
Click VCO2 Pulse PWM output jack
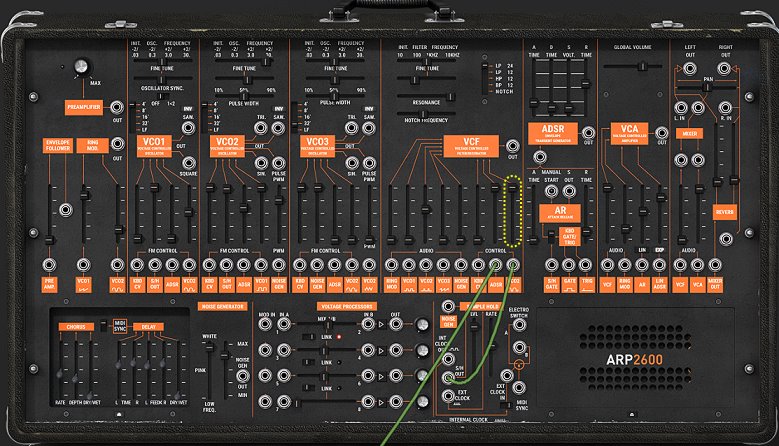[279, 163]
